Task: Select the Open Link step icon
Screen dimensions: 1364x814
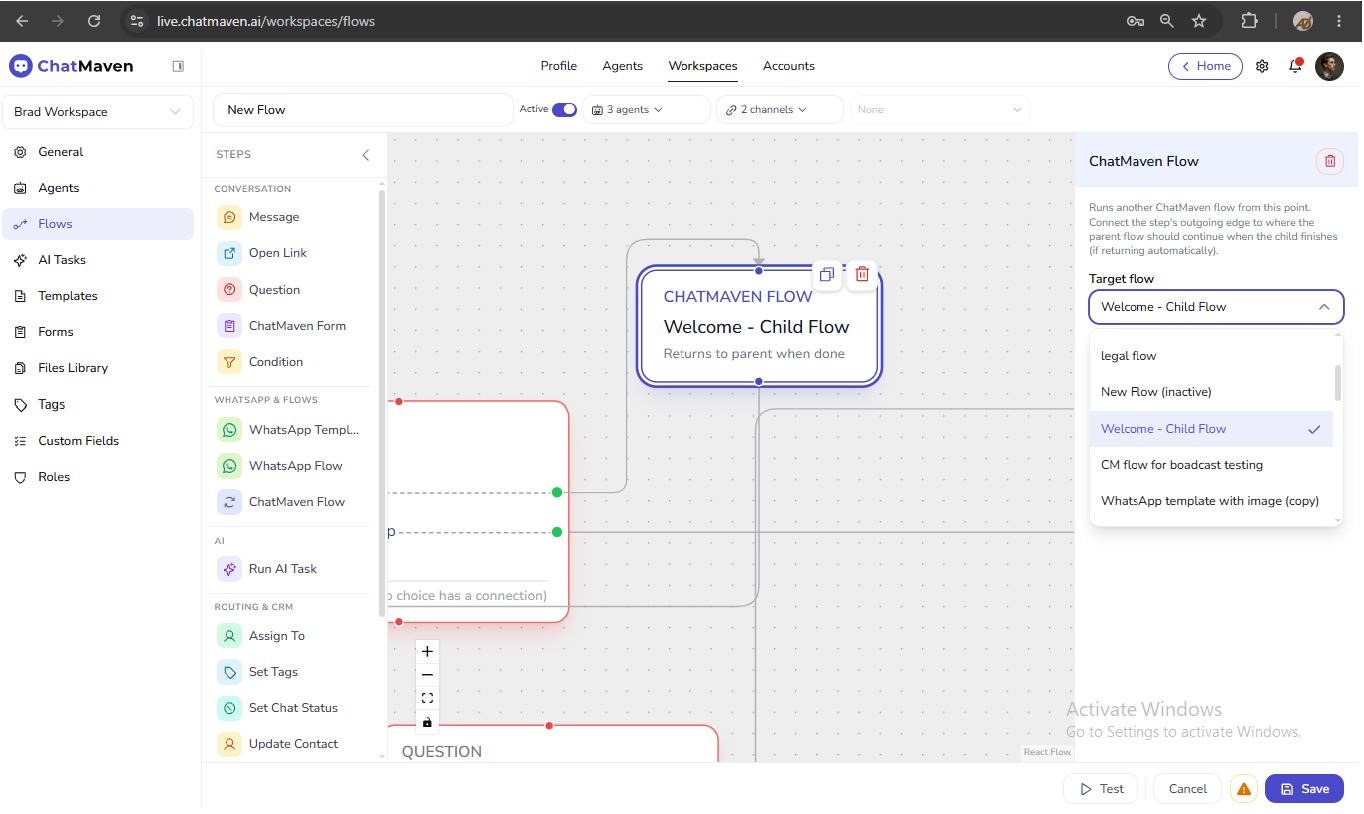Action: 230,253
